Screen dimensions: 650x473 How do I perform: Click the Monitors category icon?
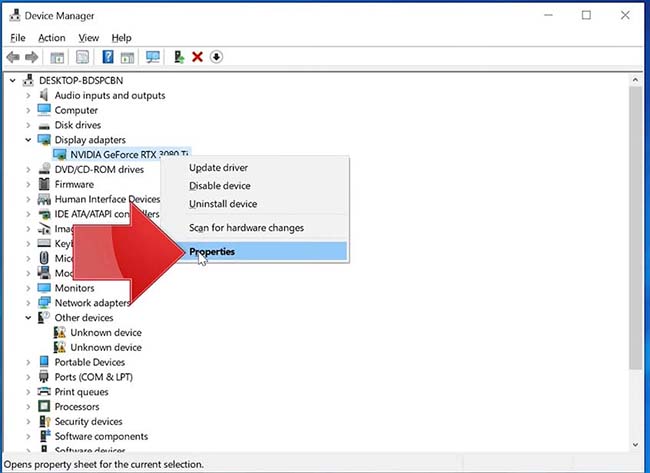(x=44, y=288)
